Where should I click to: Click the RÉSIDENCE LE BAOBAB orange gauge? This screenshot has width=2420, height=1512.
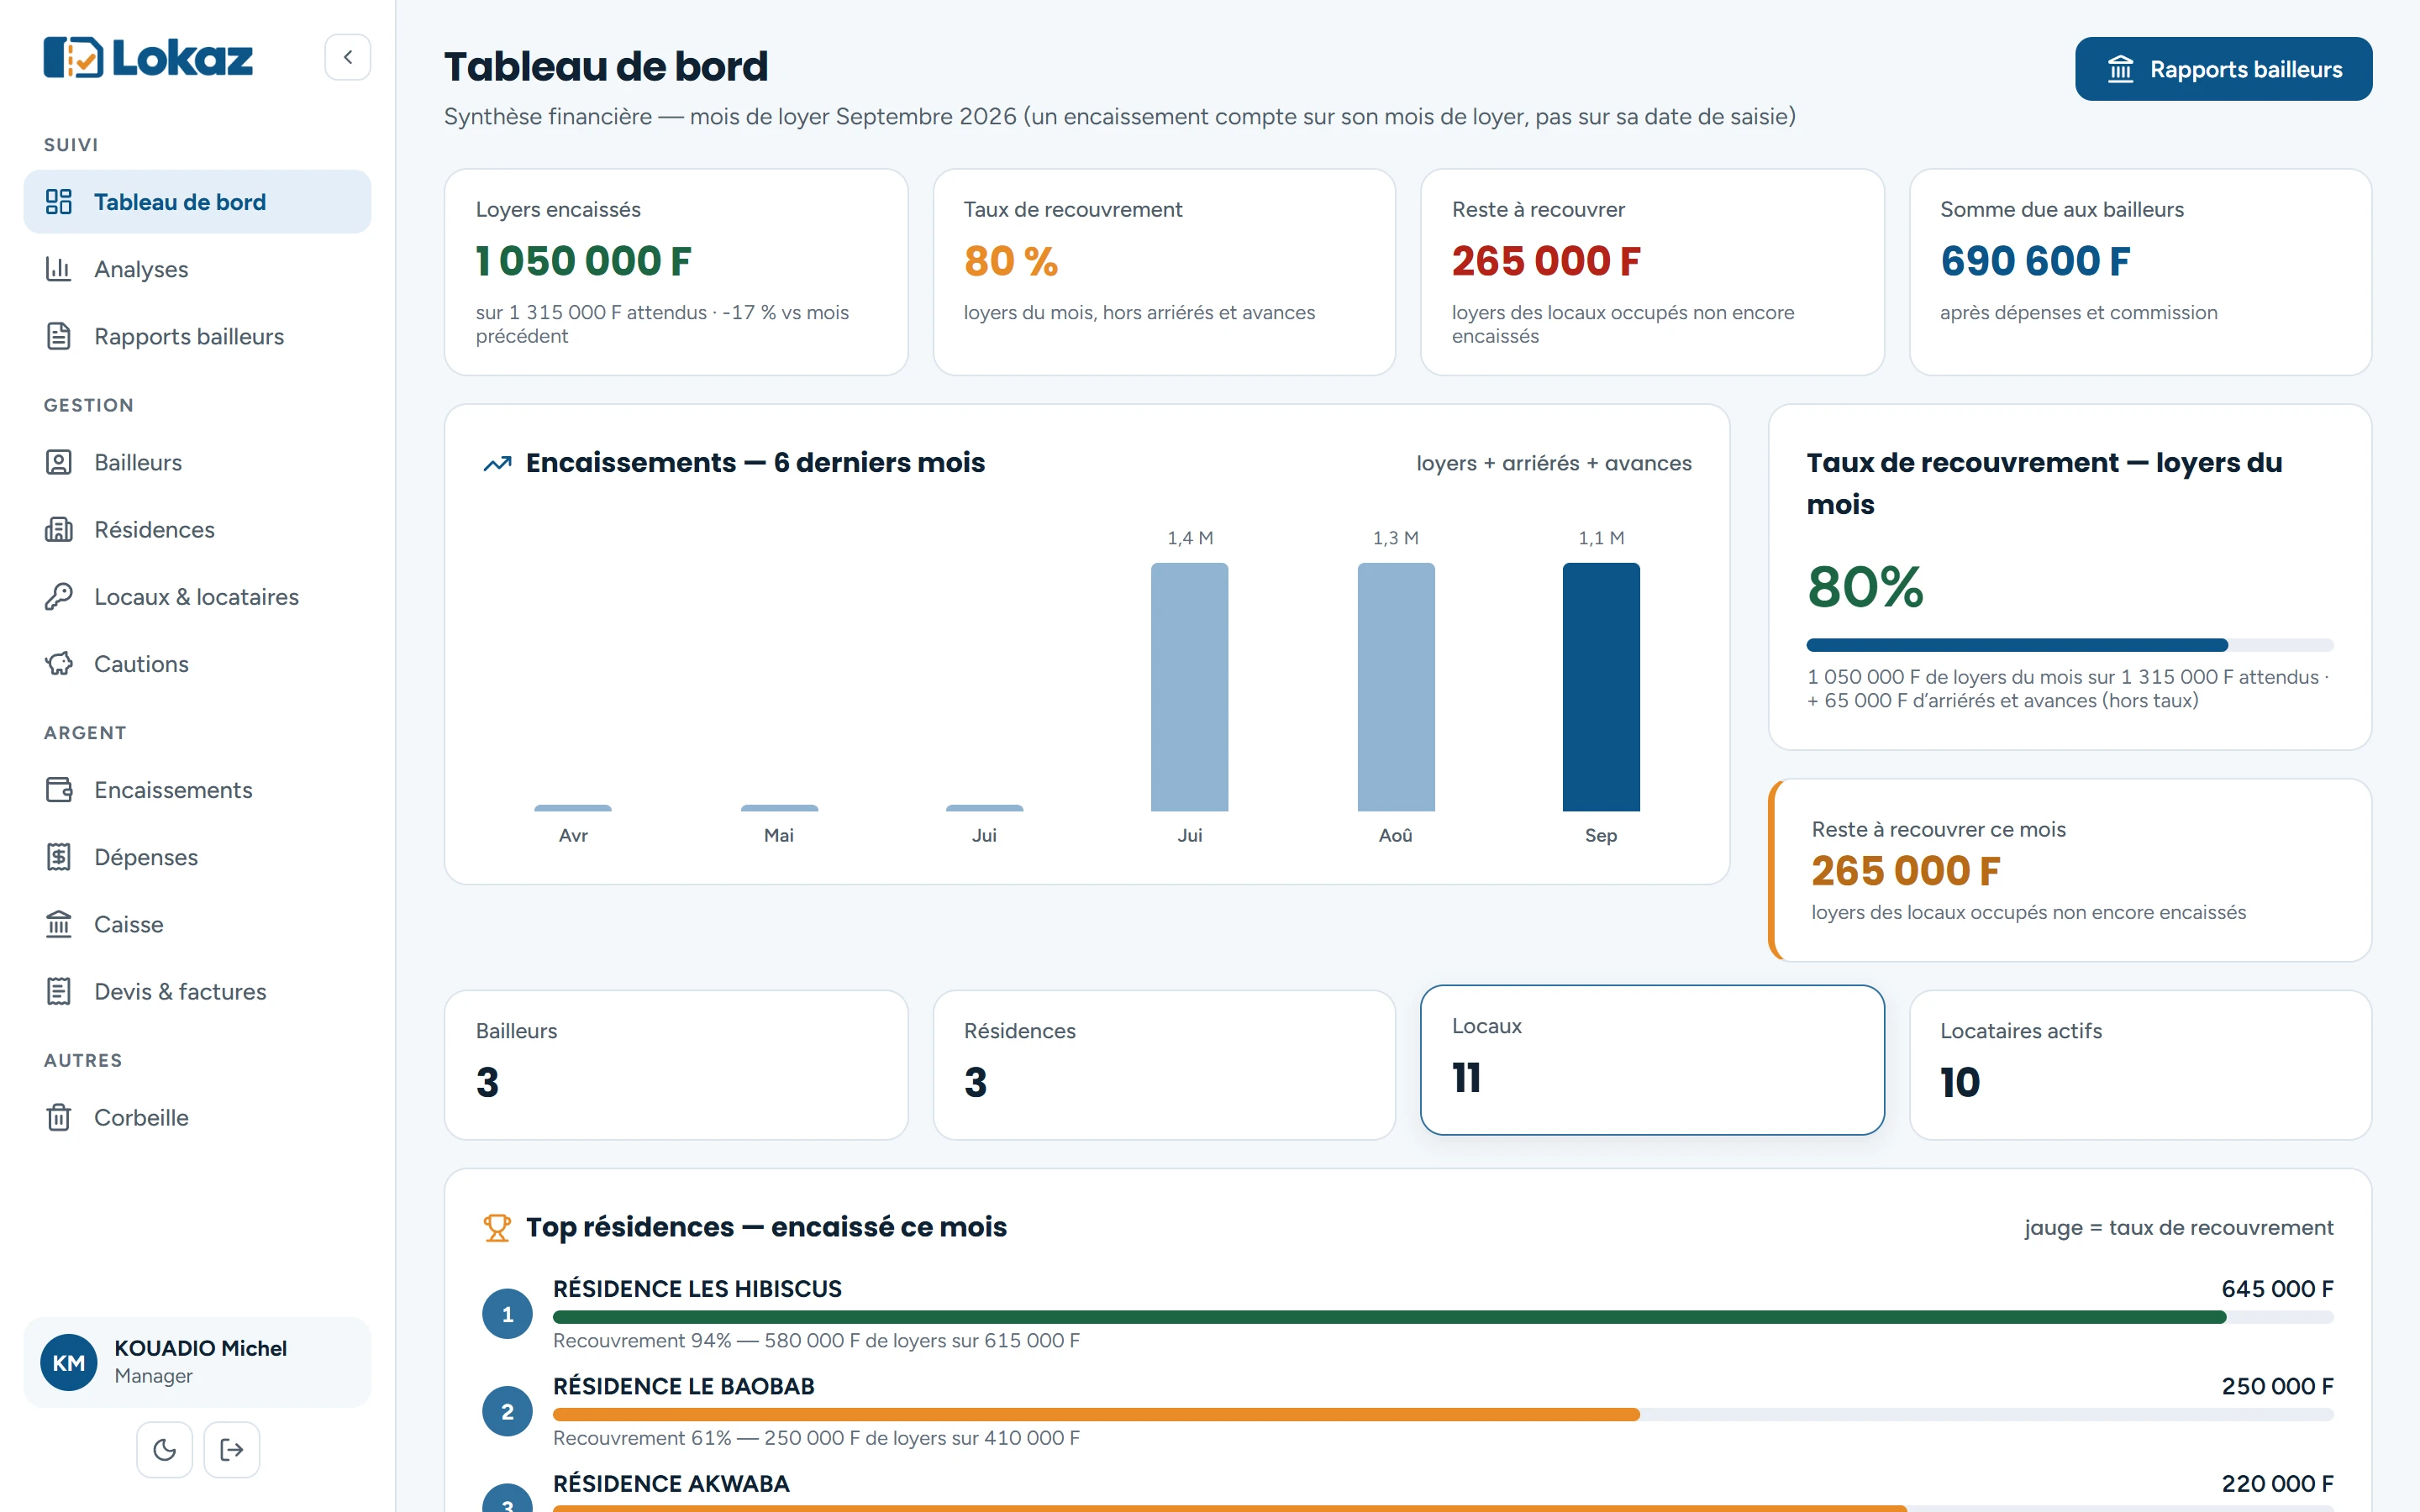click(x=1443, y=1414)
